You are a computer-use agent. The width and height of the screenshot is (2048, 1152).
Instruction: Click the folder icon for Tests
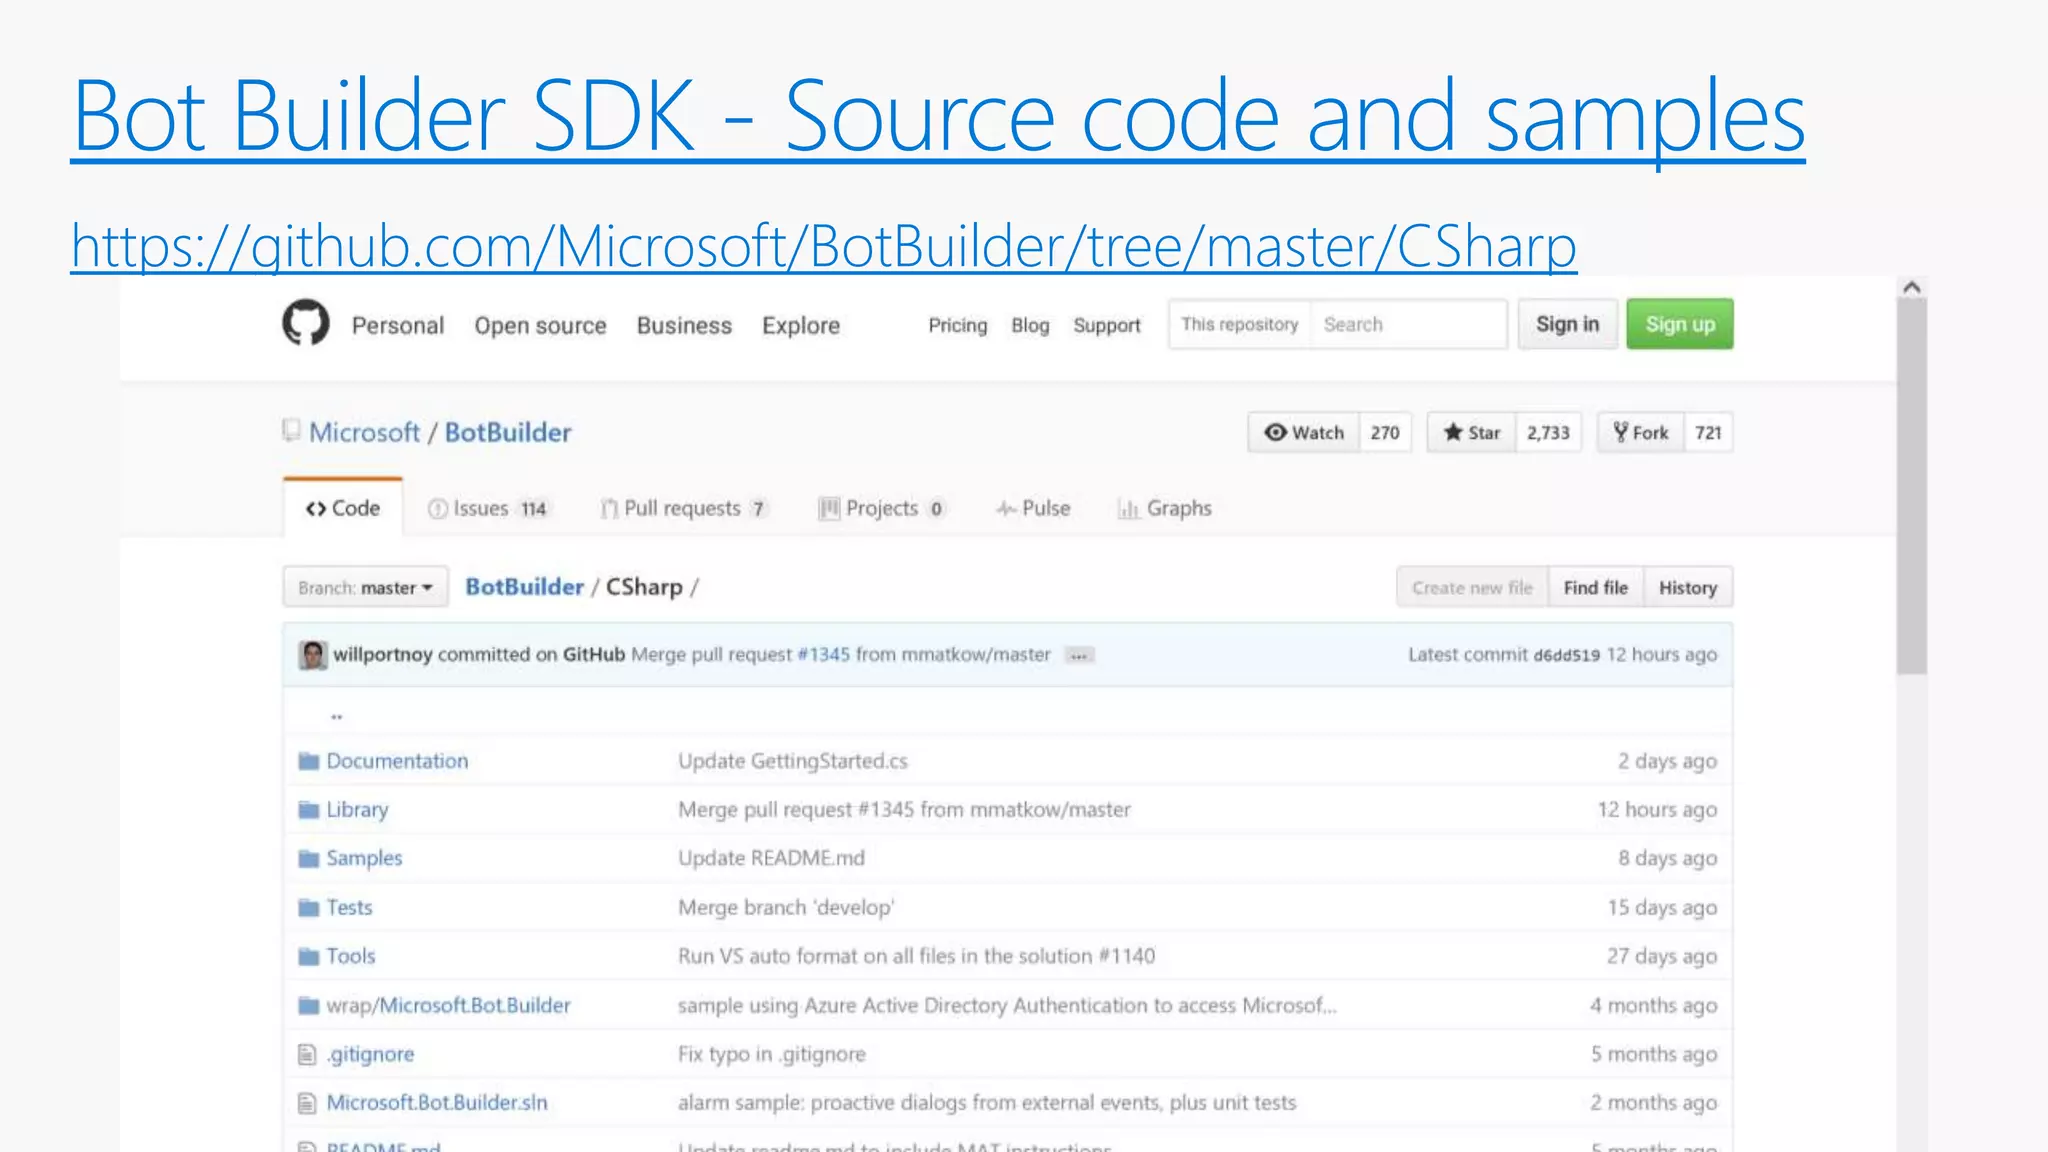pos(308,908)
